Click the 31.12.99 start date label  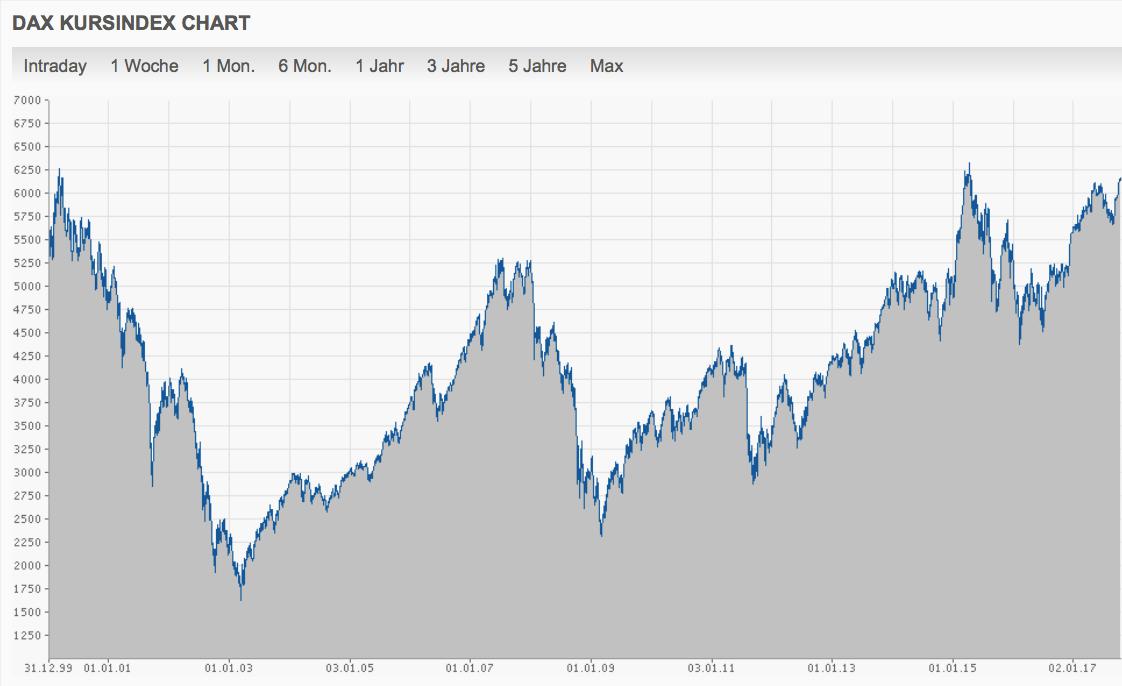[x=48, y=668]
